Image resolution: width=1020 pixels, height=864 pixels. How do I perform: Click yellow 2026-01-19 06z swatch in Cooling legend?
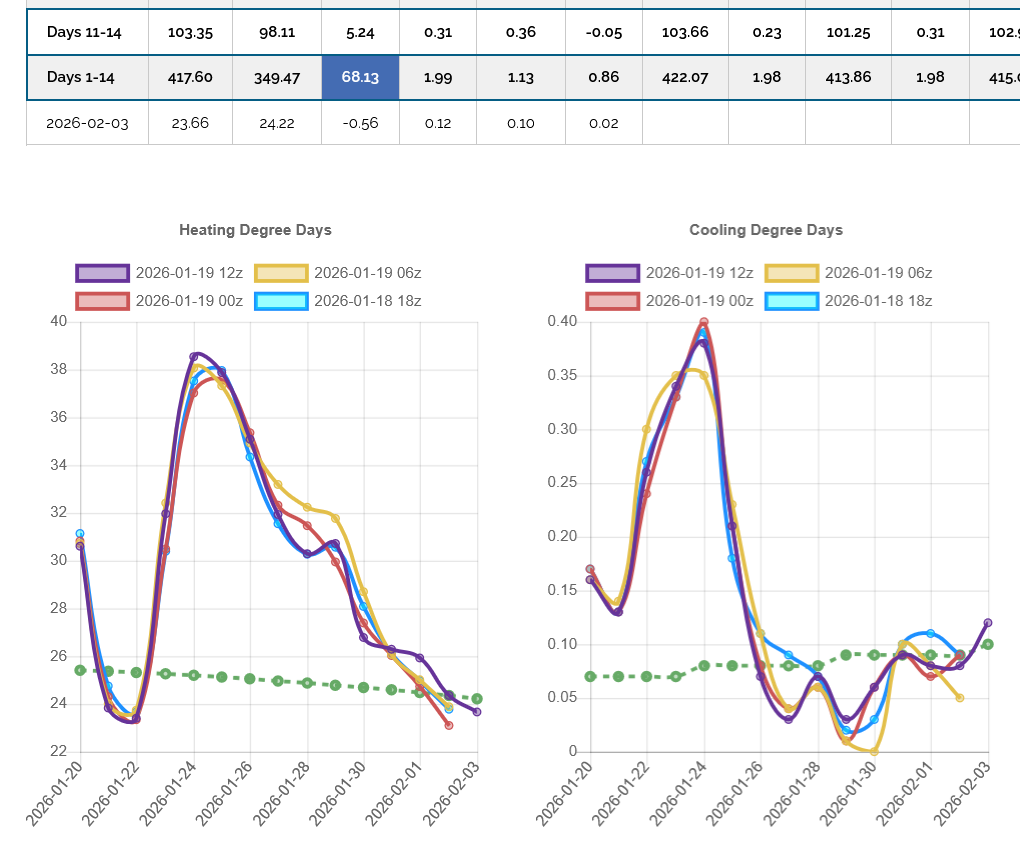point(791,273)
